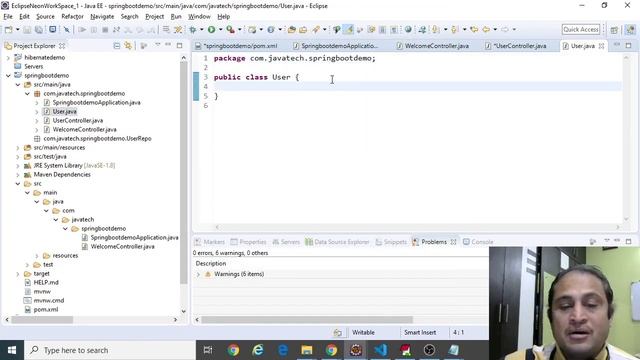Select UserController.java in Project Explorer
The width and height of the screenshot is (640, 360).
(x=78, y=120)
